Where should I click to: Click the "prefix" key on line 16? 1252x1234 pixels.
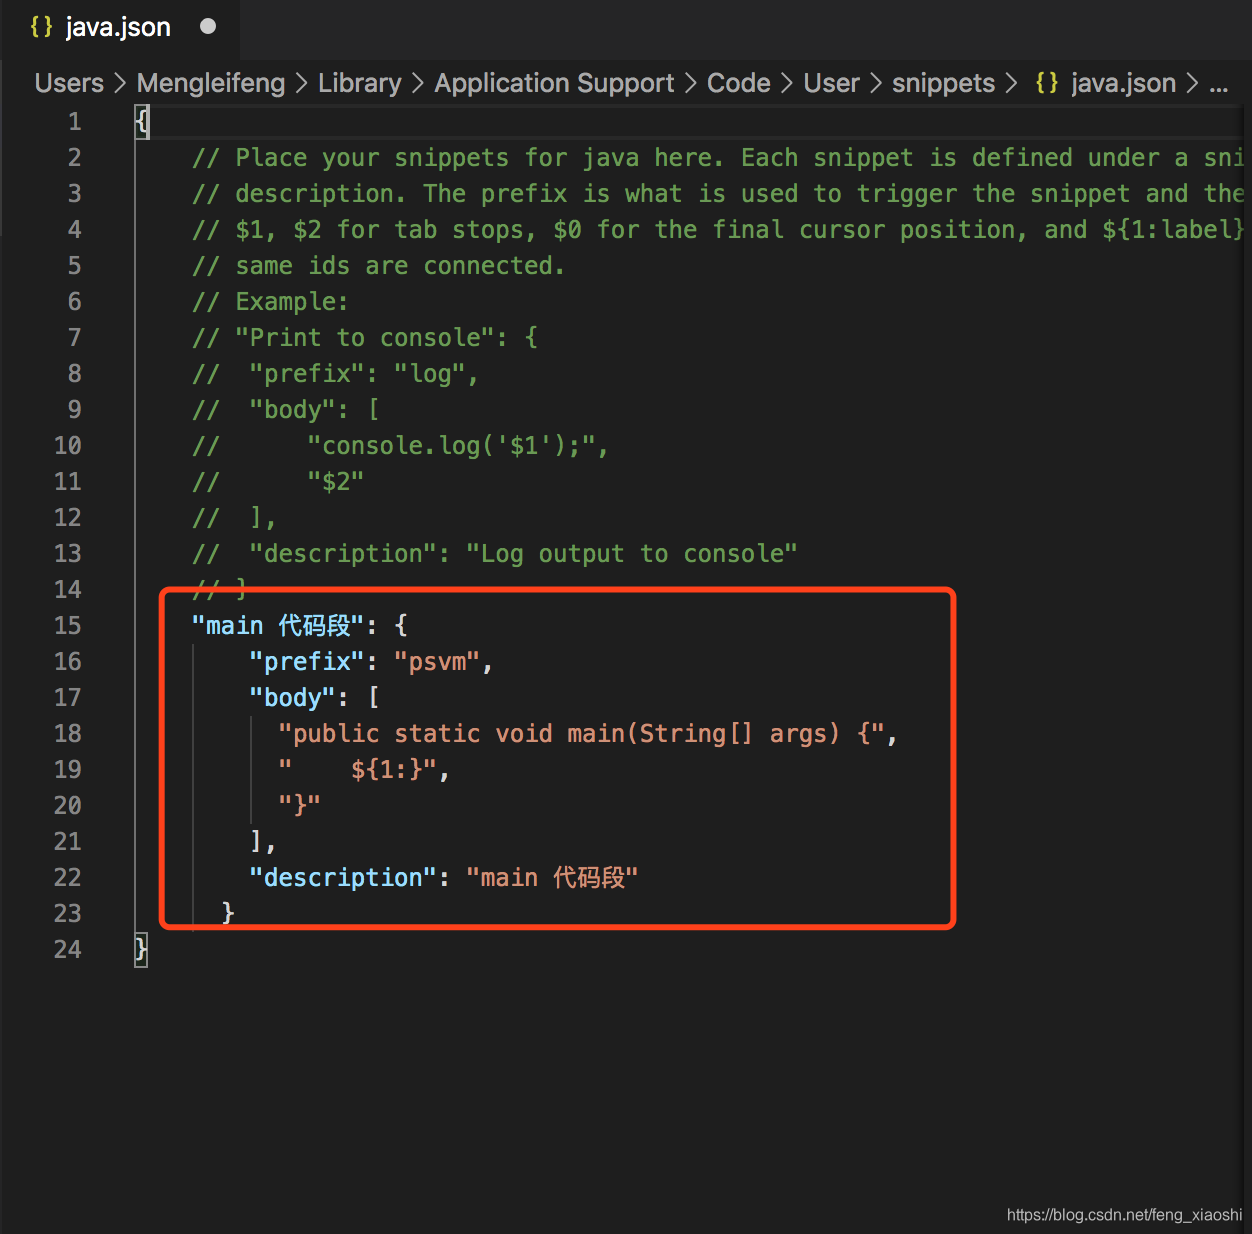click(x=307, y=662)
